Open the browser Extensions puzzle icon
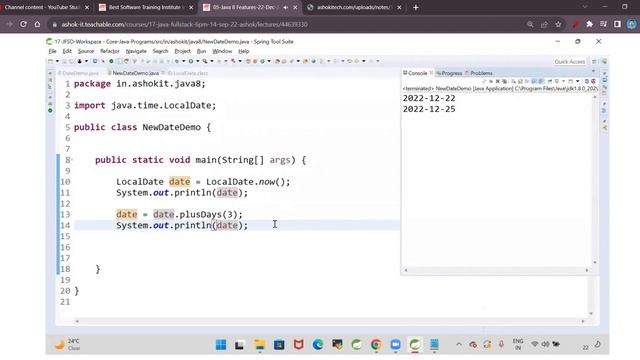The height and width of the screenshot is (360, 640). (x=589, y=24)
